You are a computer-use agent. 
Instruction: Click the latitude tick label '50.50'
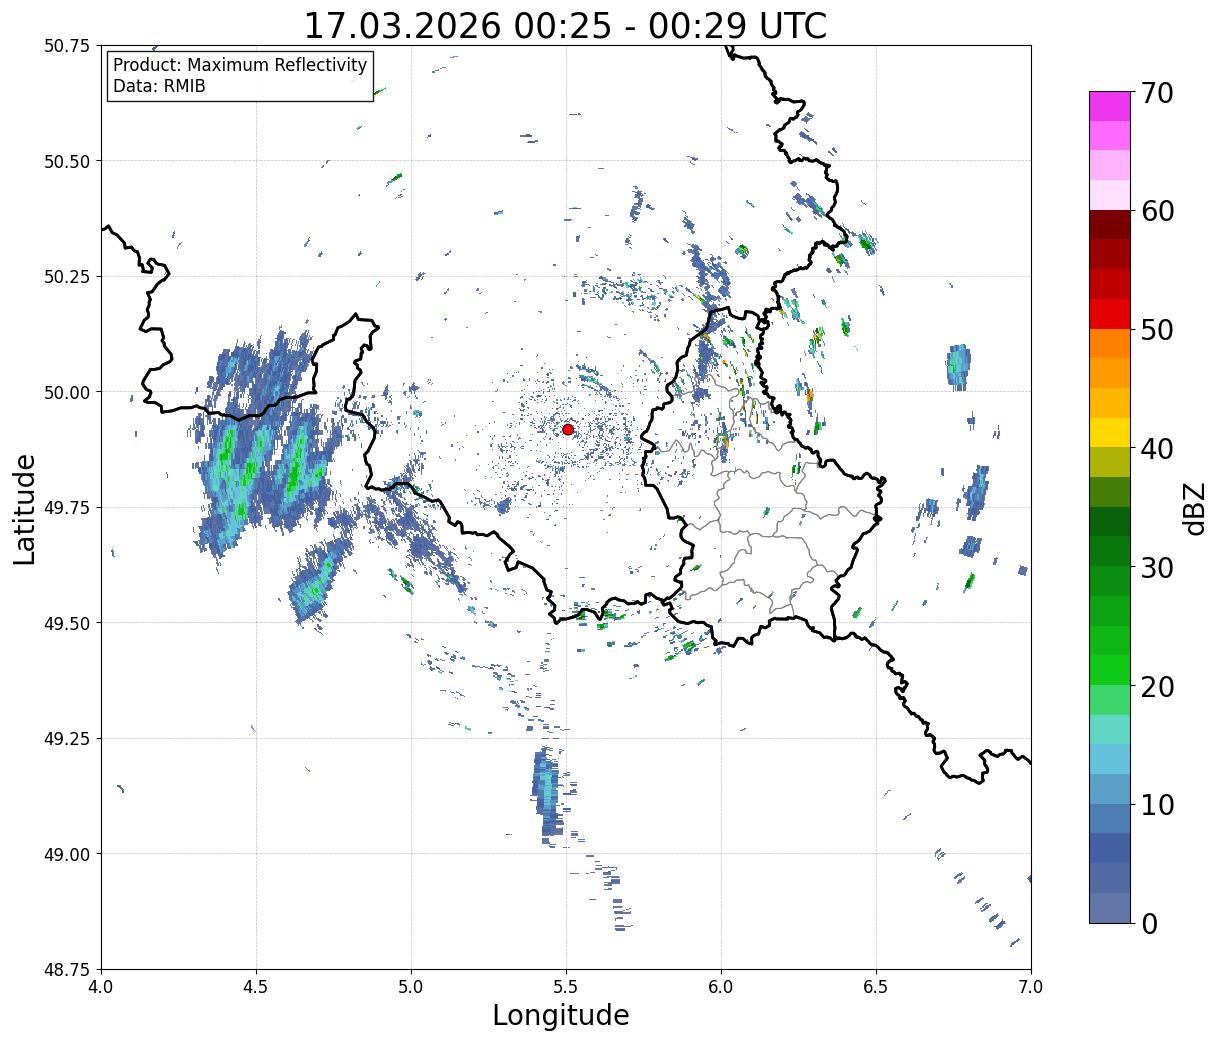click(66, 161)
